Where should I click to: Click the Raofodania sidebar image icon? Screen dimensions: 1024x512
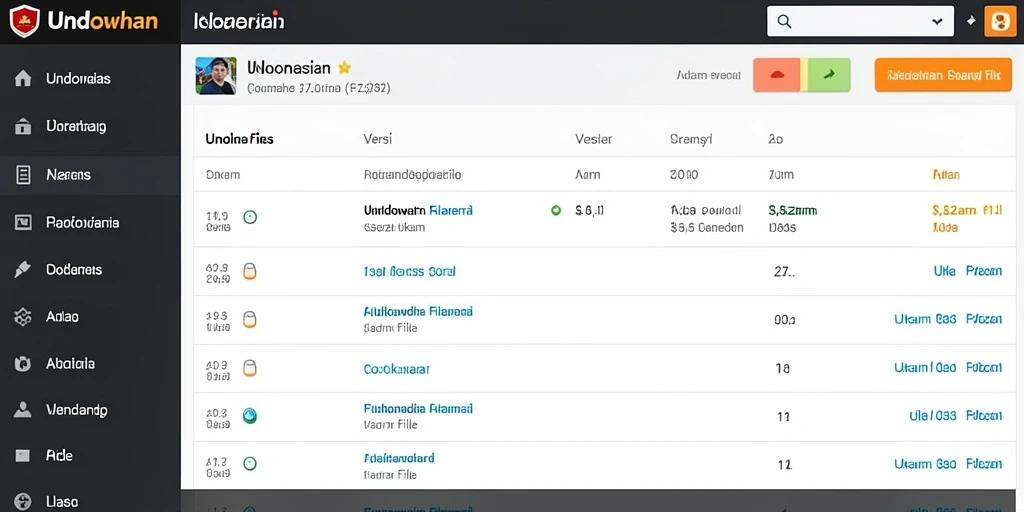(x=23, y=222)
